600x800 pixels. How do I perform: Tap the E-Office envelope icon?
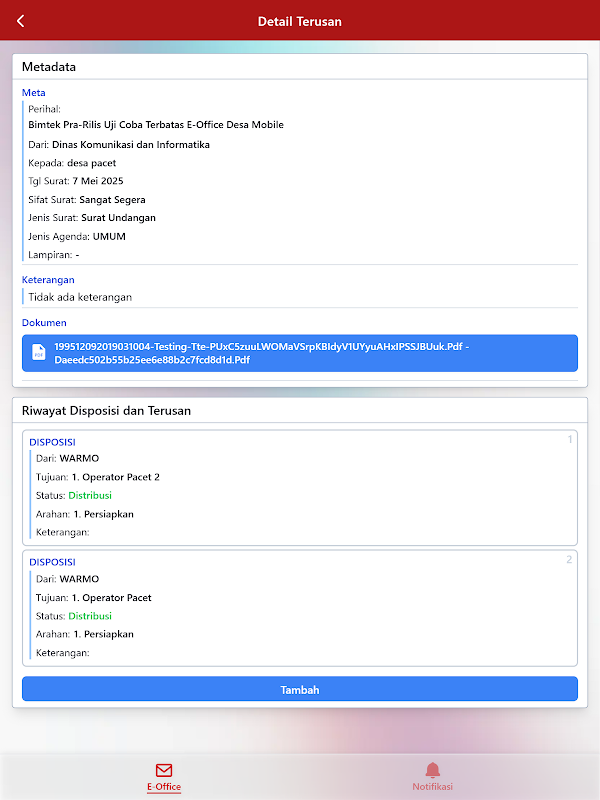(164, 770)
